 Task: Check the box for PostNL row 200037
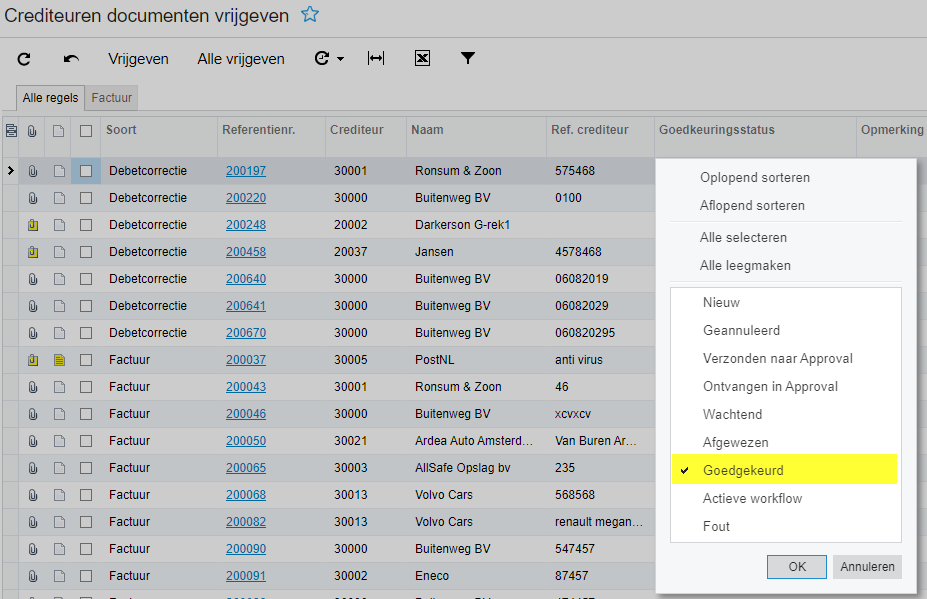pyautogui.click(x=86, y=360)
